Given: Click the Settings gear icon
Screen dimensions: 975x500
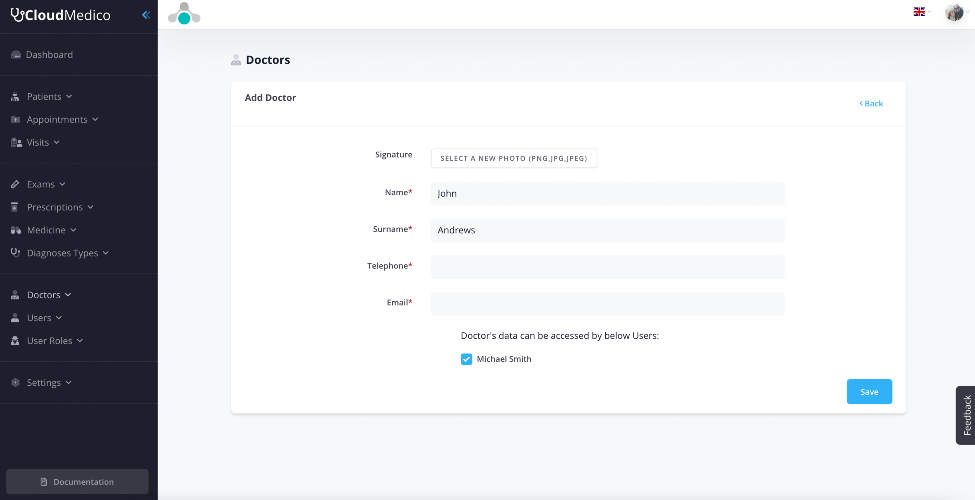Looking at the screenshot, I should [x=16, y=382].
